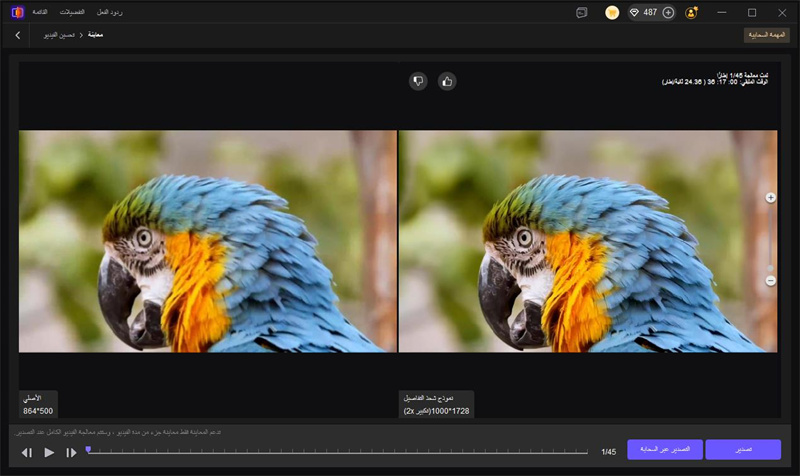Open the message panel icon in title bar
Screen dimensions: 800x476
582,12
